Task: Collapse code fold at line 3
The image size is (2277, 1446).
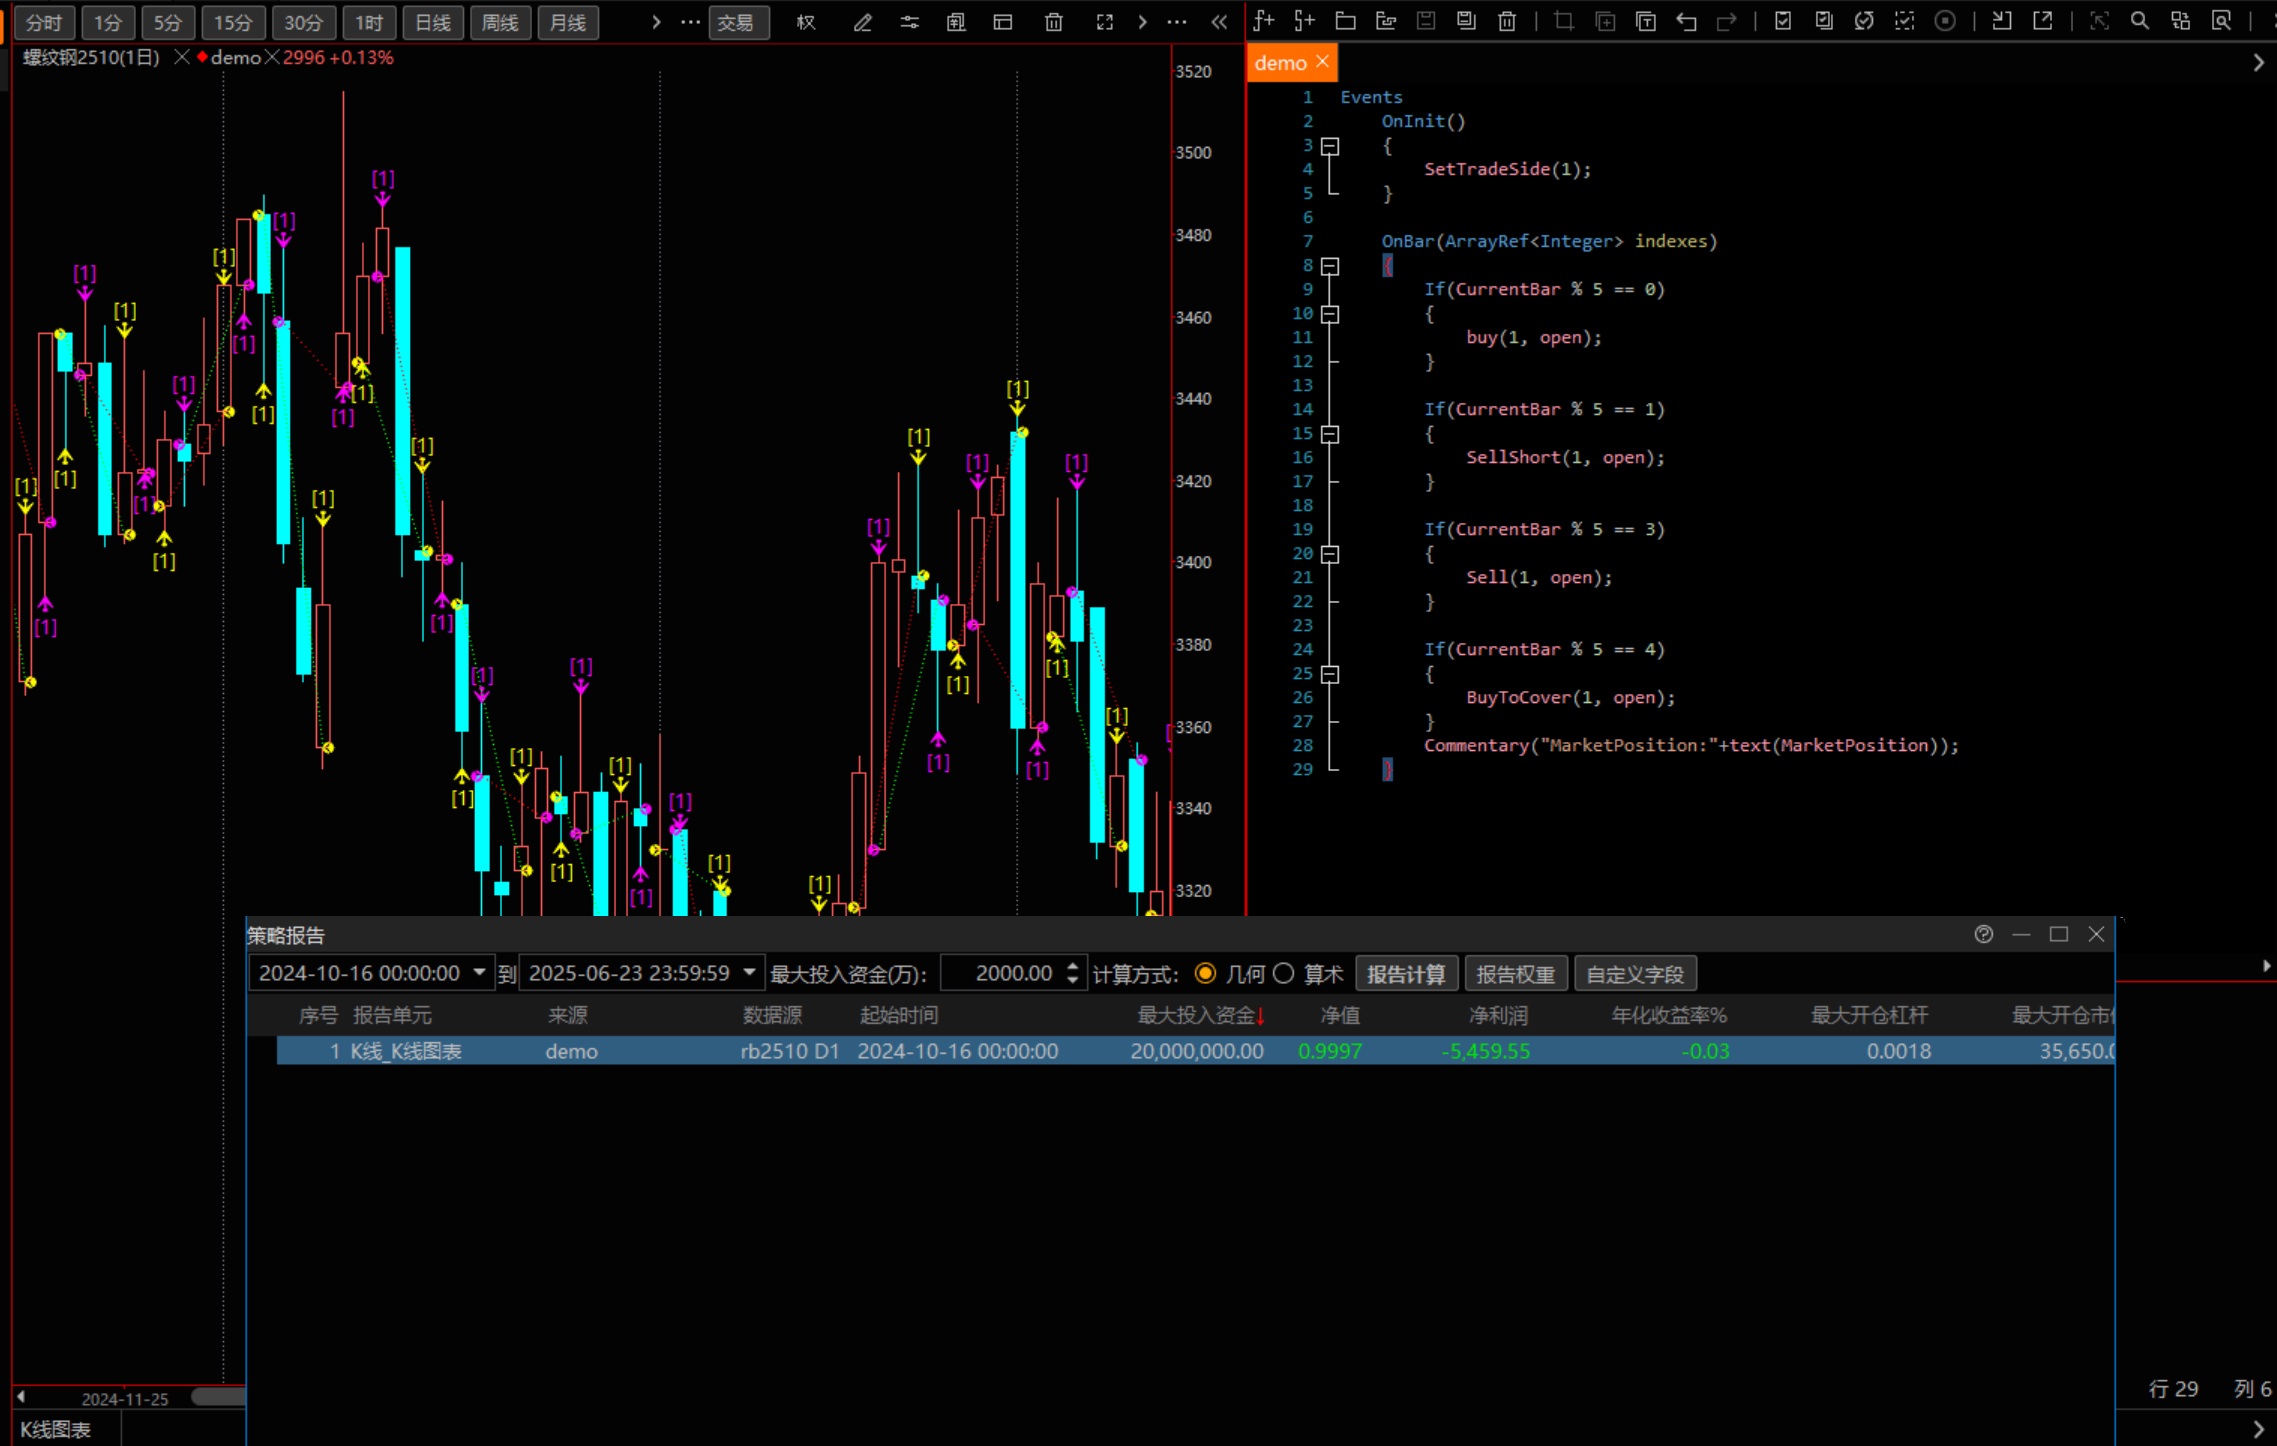Action: 1330,146
